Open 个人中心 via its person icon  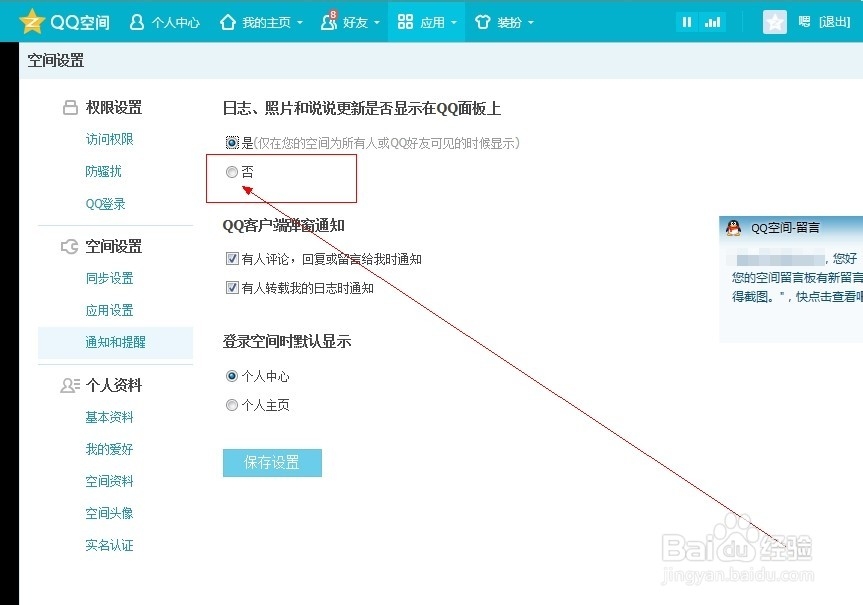[139, 21]
